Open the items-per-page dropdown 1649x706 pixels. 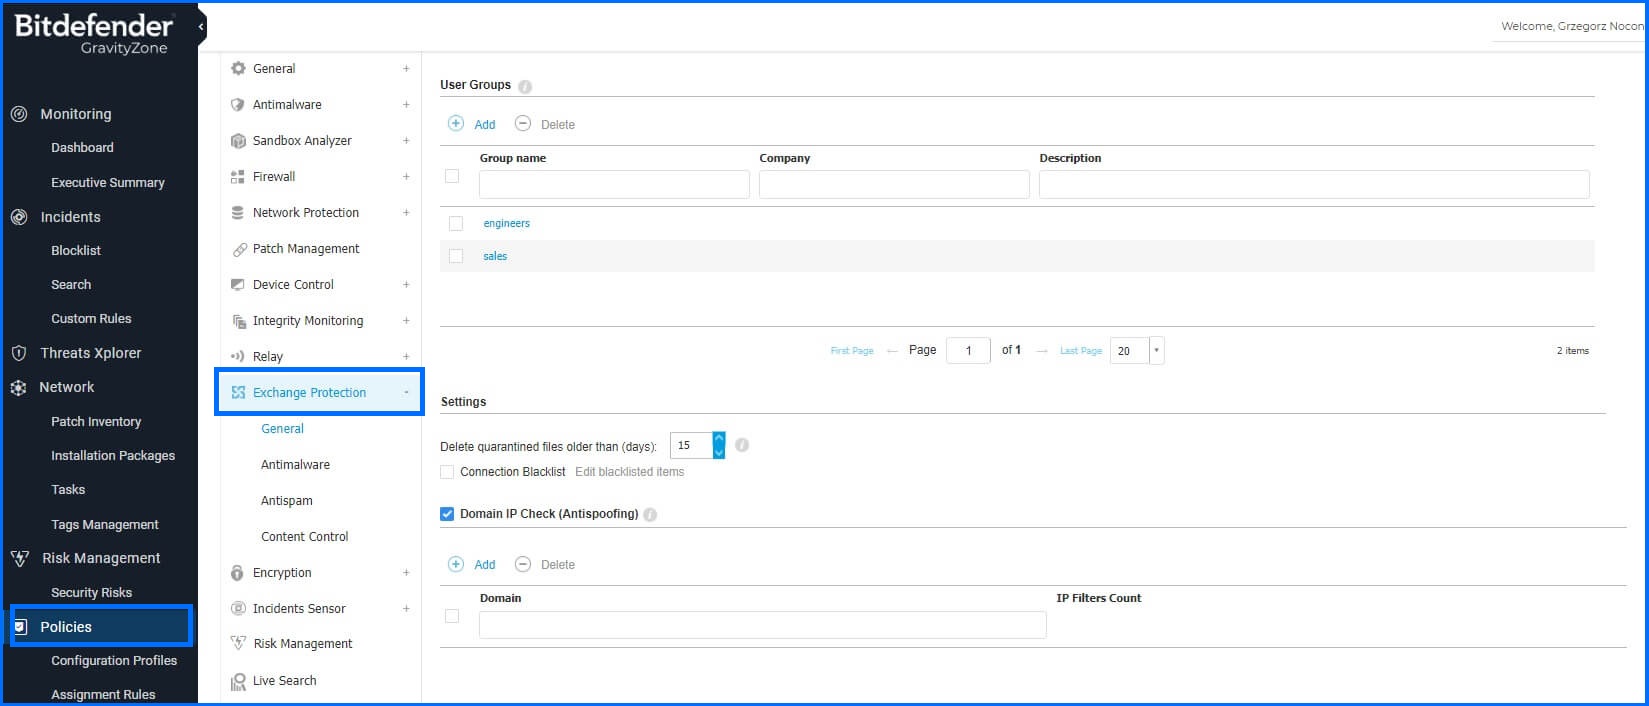1157,351
